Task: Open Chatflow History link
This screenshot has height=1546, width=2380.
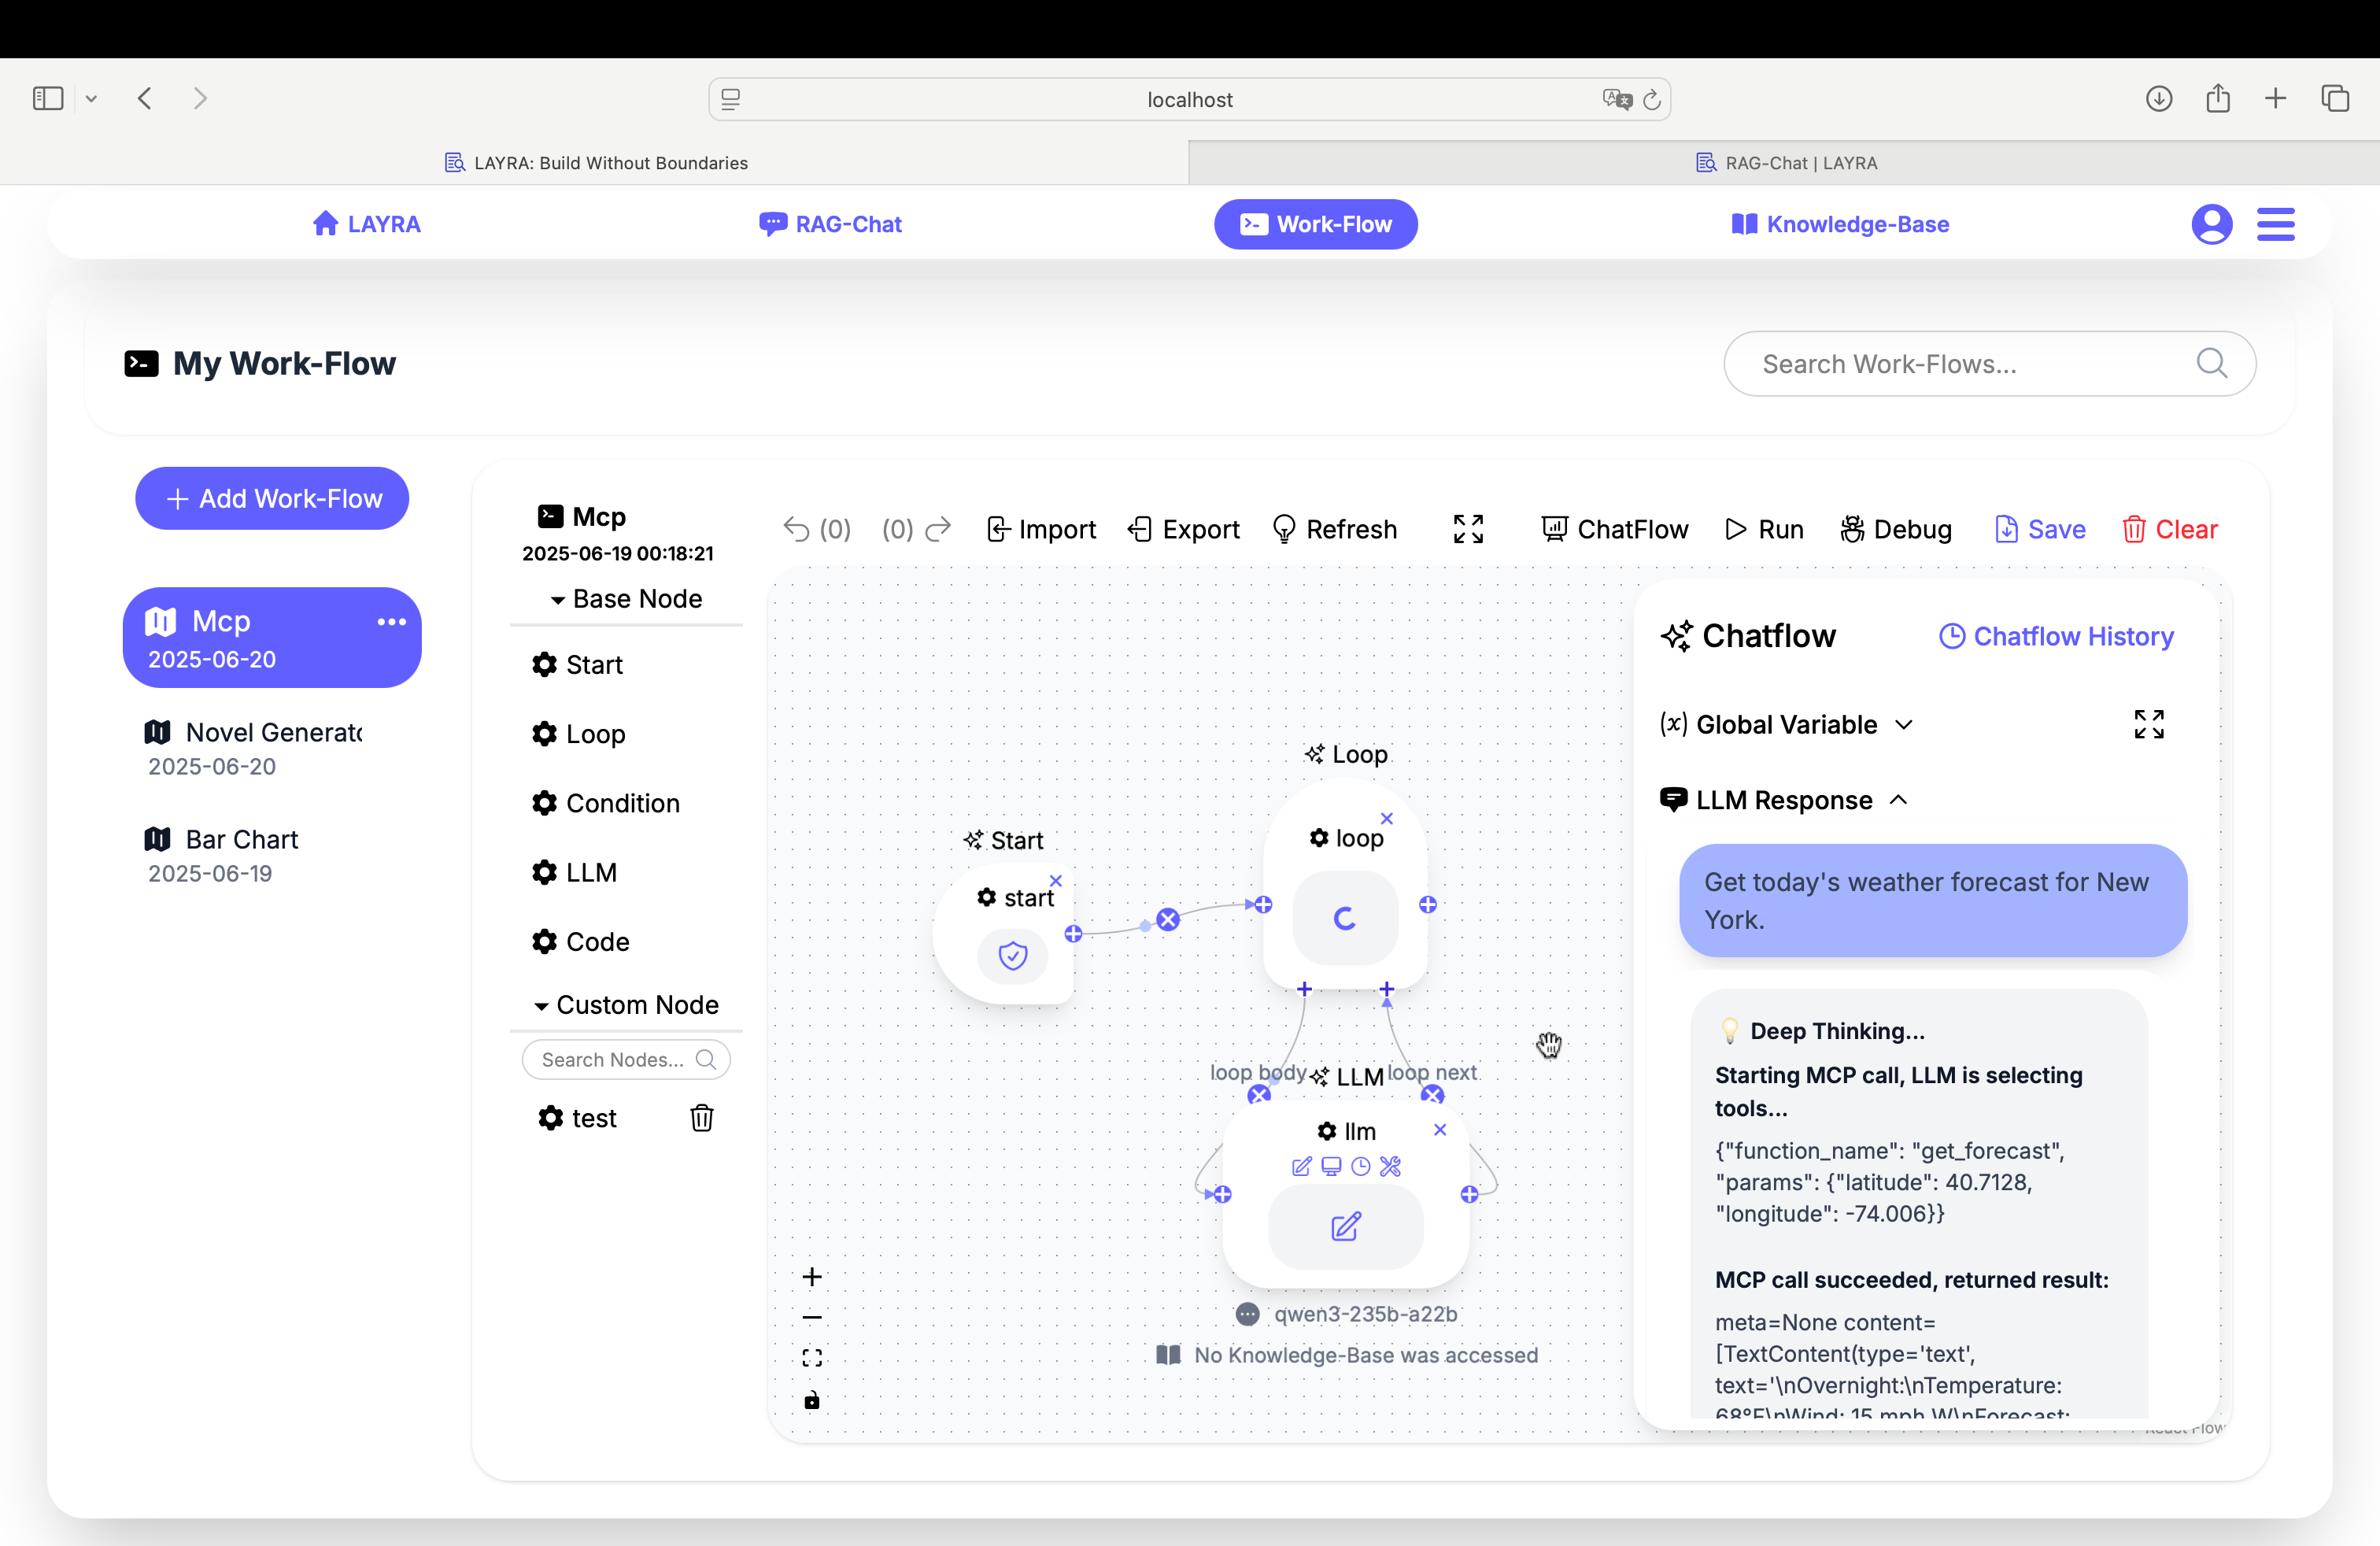Action: 2056,636
